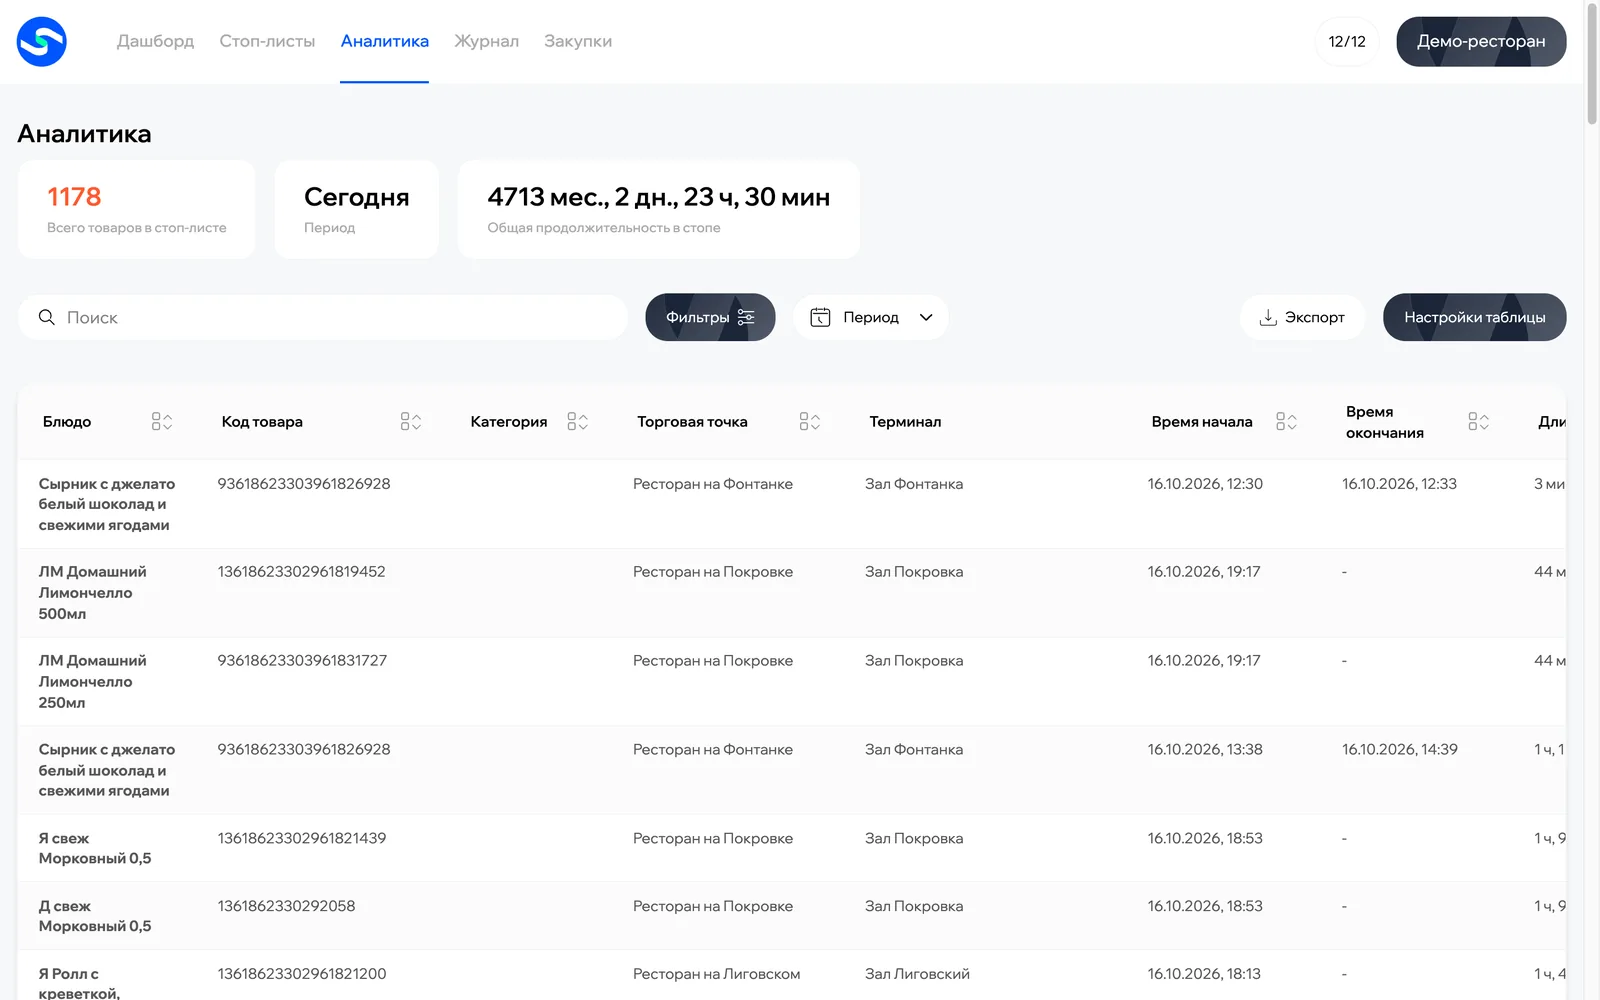Image resolution: width=1600 pixels, height=1000 pixels.
Task: Select the Аналитика tab
Action: pyautogui.click(x=385, y=41)
